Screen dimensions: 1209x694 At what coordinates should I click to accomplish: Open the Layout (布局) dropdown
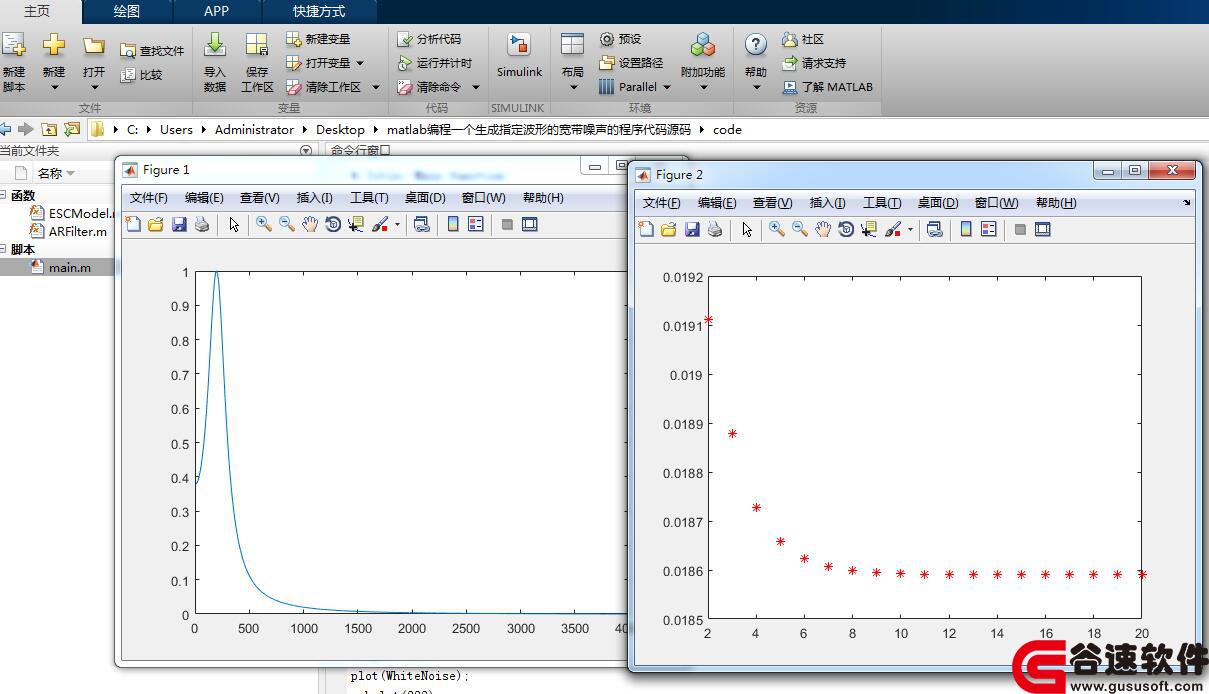point(572,62)
